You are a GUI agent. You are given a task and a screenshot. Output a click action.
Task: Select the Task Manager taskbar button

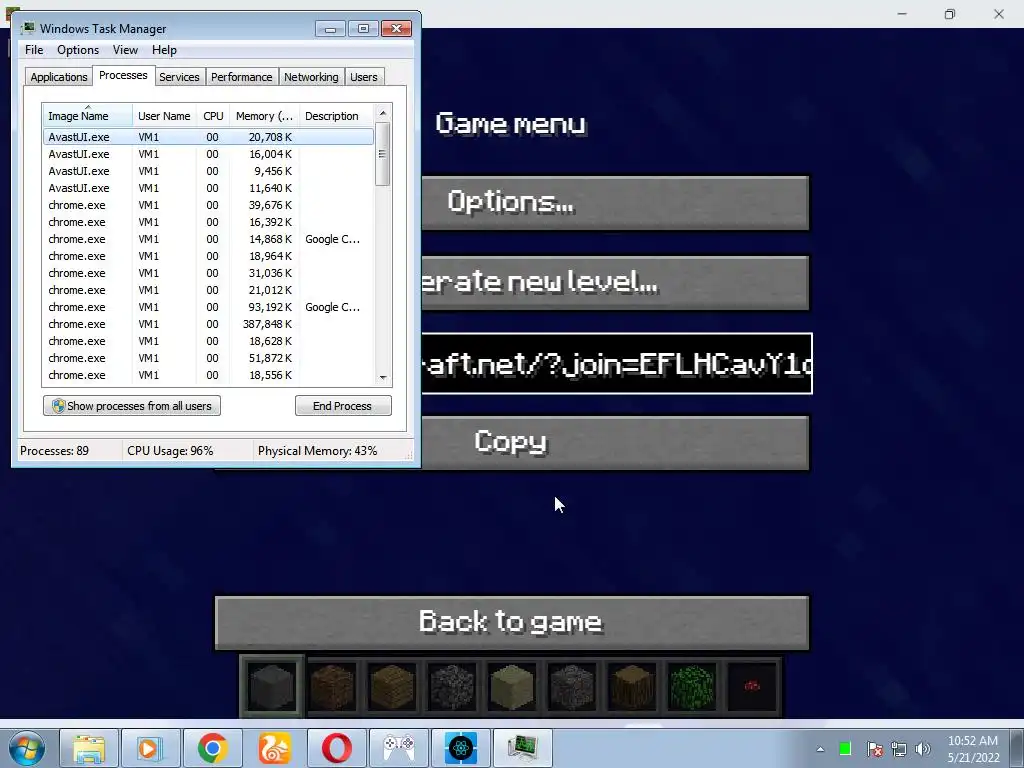tap(522, 748)
